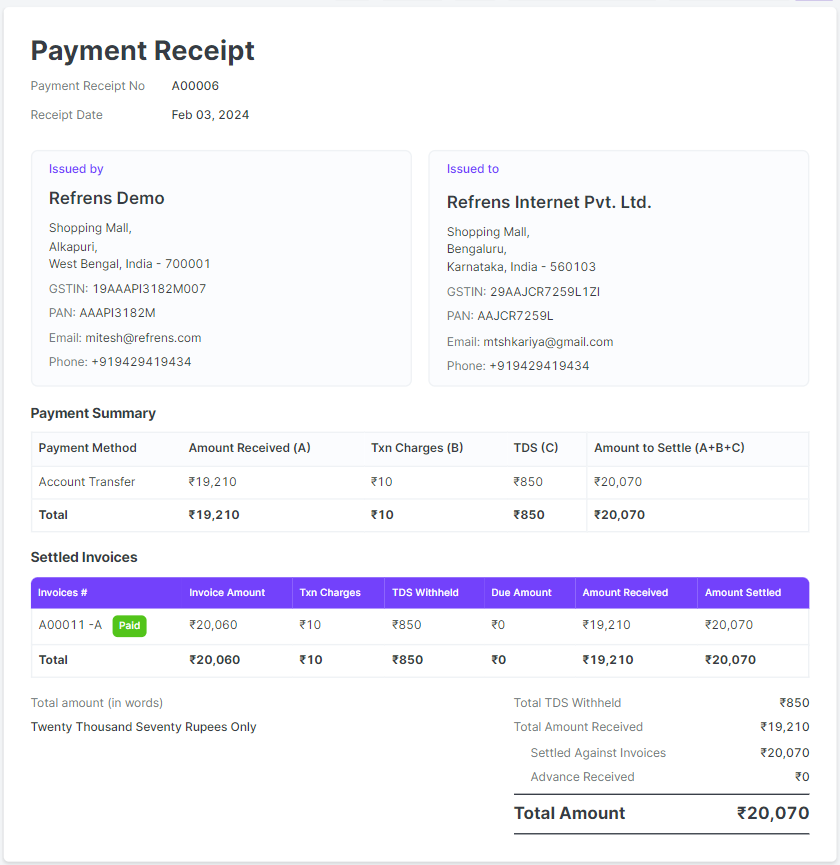Click the Settled Invoices section heading
The image size is (840, 865).
84,557
